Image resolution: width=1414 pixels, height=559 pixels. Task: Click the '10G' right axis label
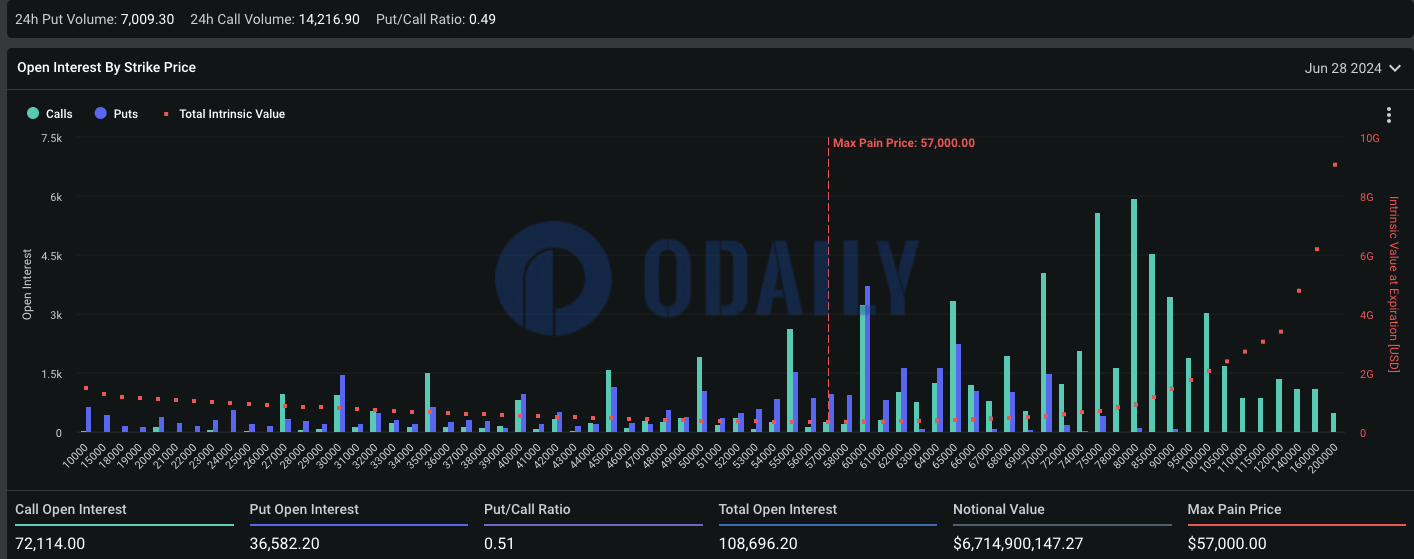pyautogui.click(x=1370, y=139)
